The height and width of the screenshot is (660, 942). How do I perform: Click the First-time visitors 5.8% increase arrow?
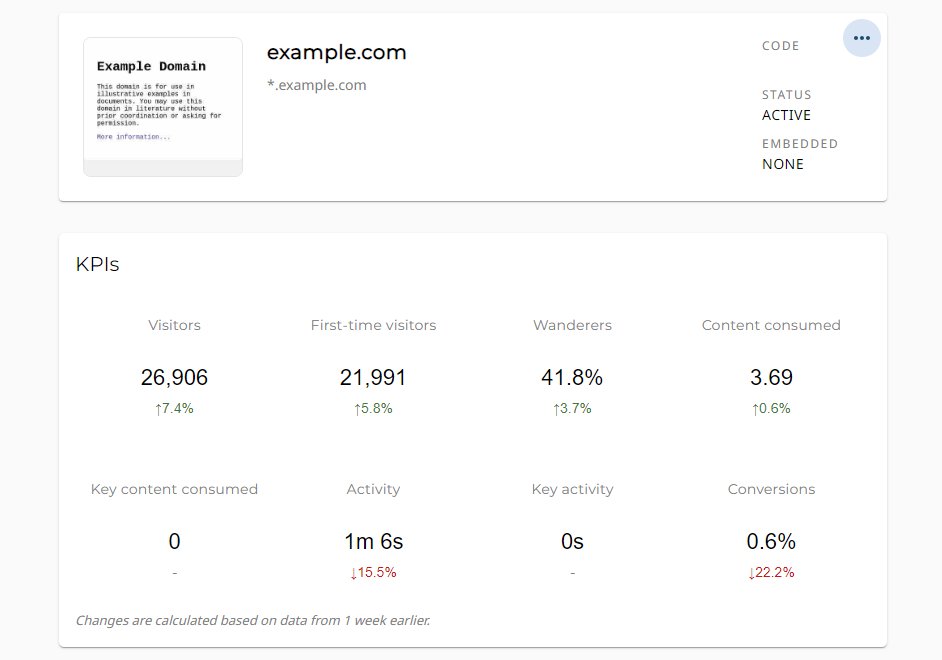358,408
